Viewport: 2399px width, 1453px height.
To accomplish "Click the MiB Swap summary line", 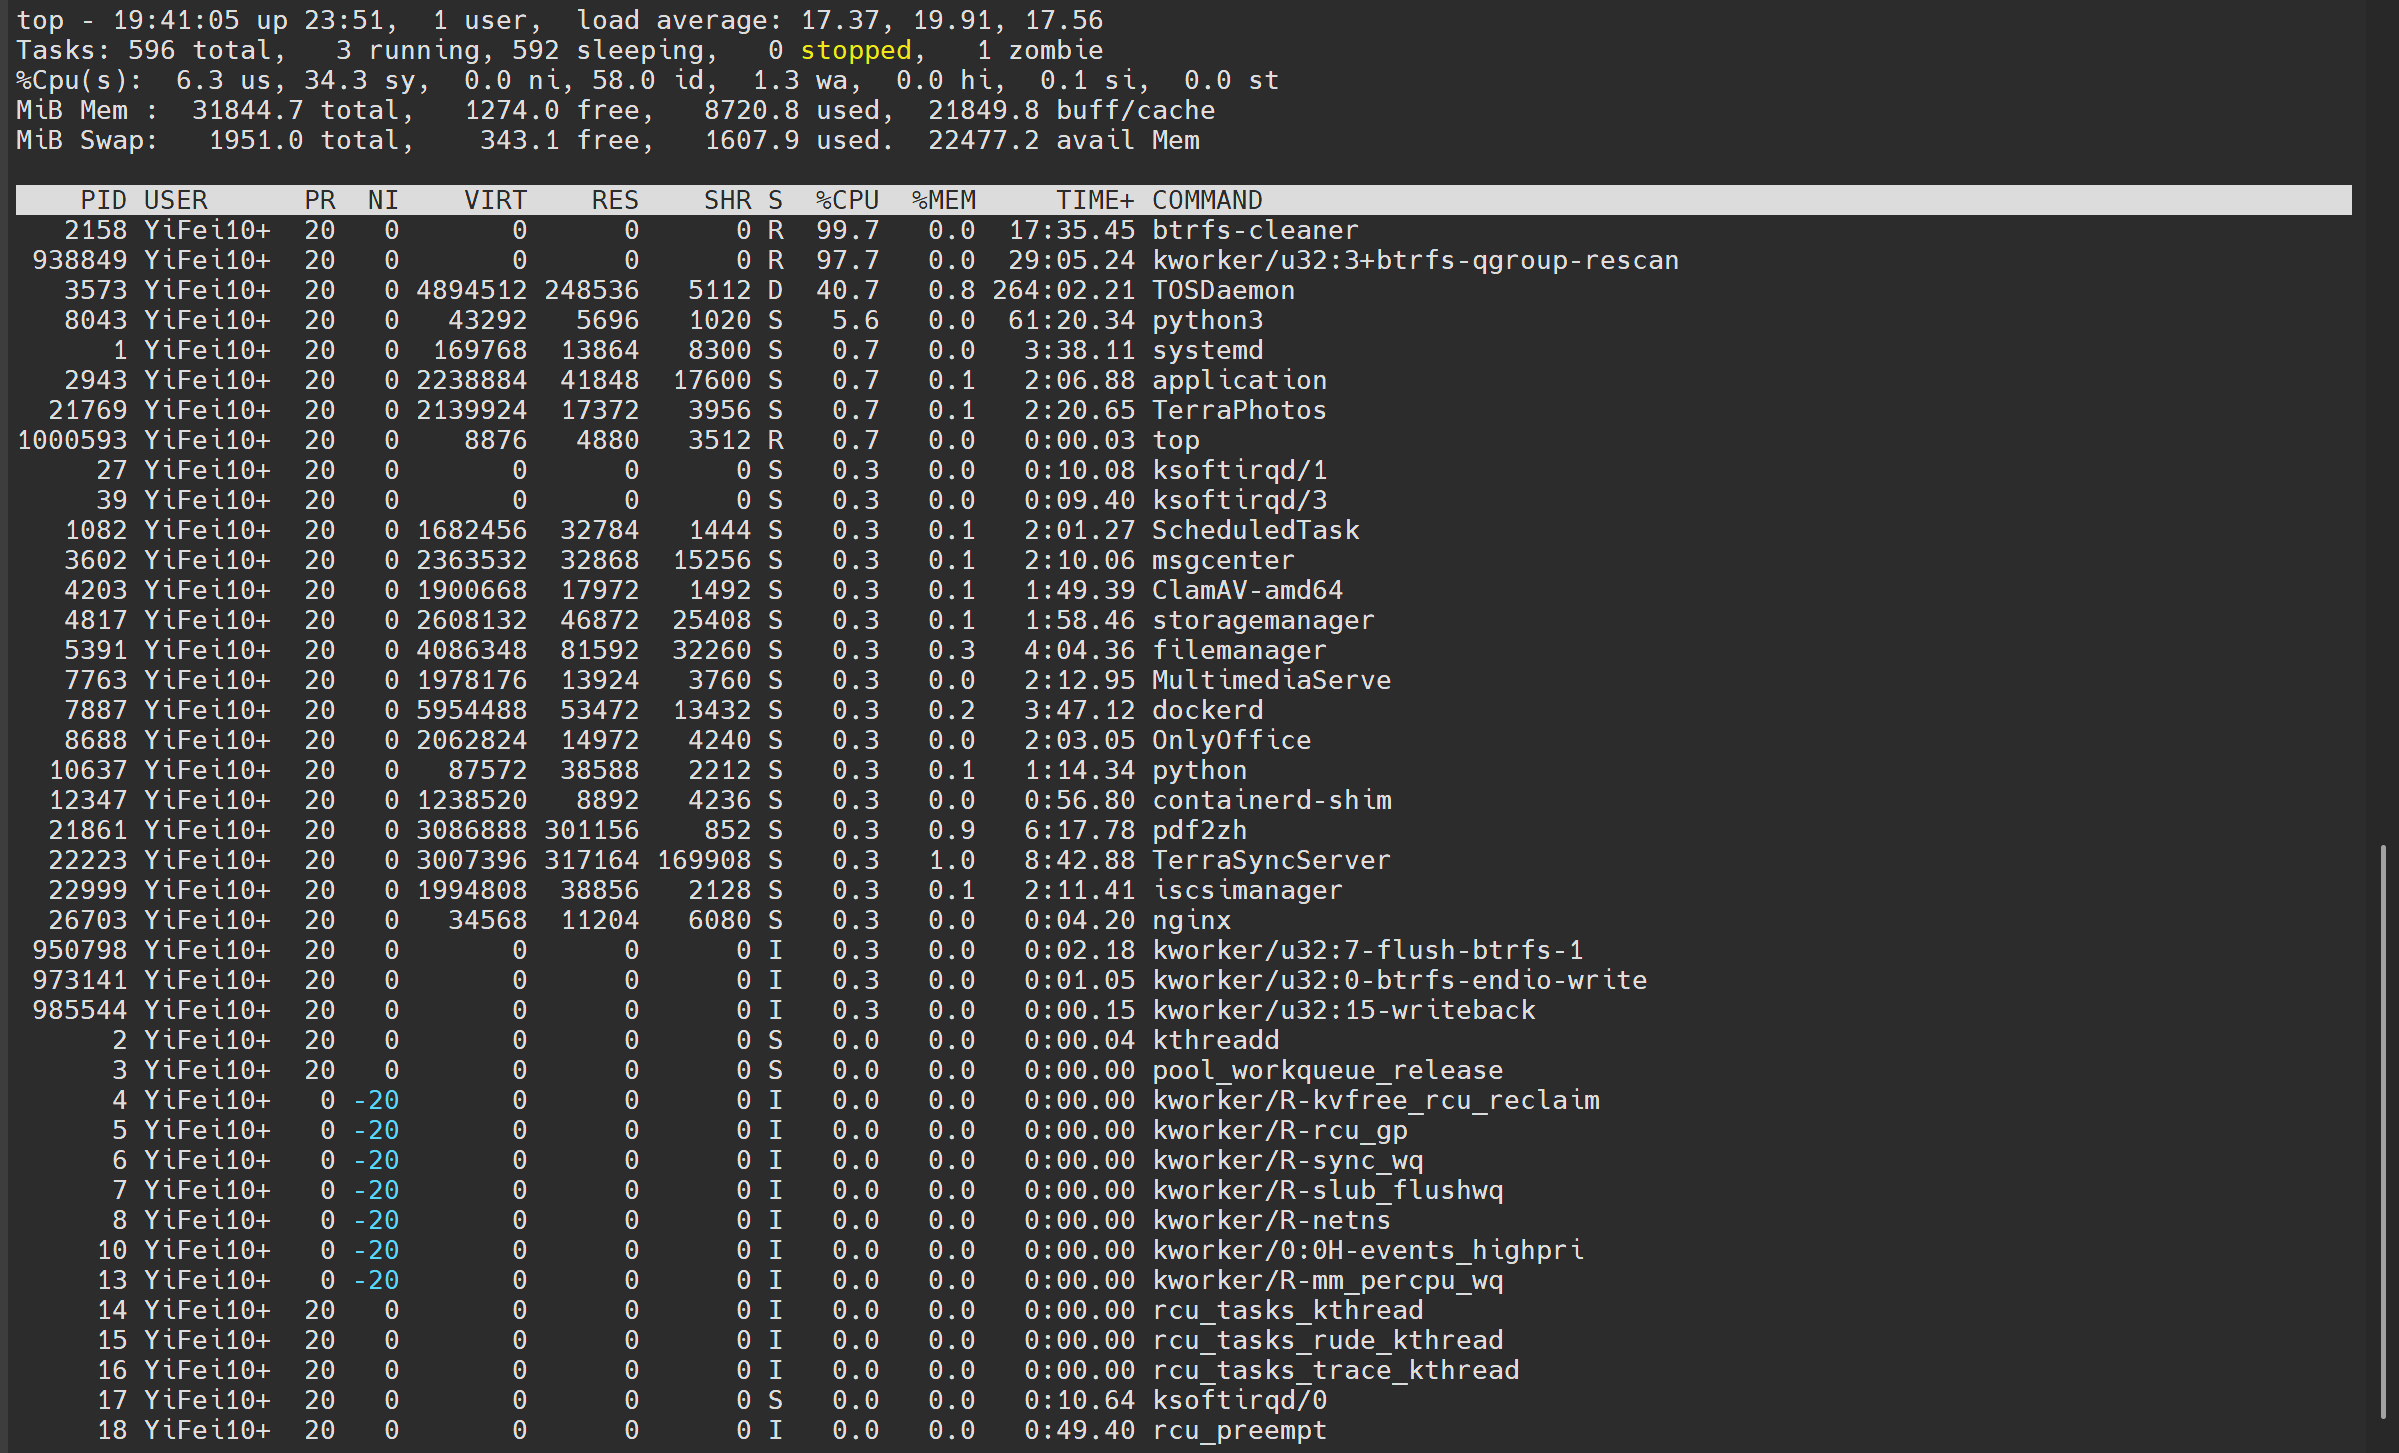I will coord(607,140).
